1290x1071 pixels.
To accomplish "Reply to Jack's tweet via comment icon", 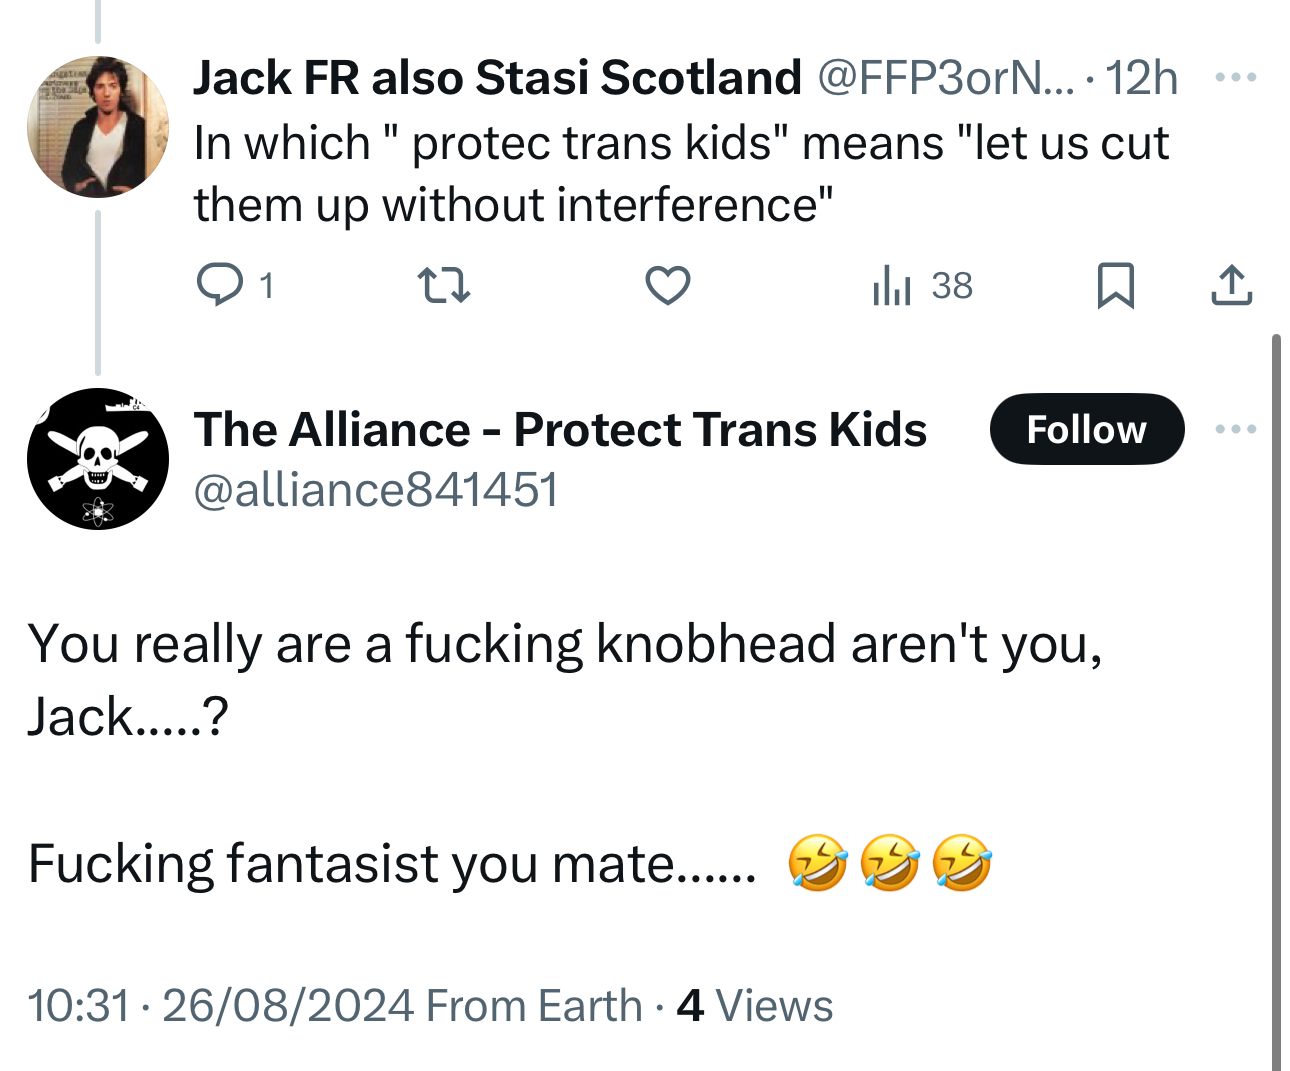I will [219, 285].
